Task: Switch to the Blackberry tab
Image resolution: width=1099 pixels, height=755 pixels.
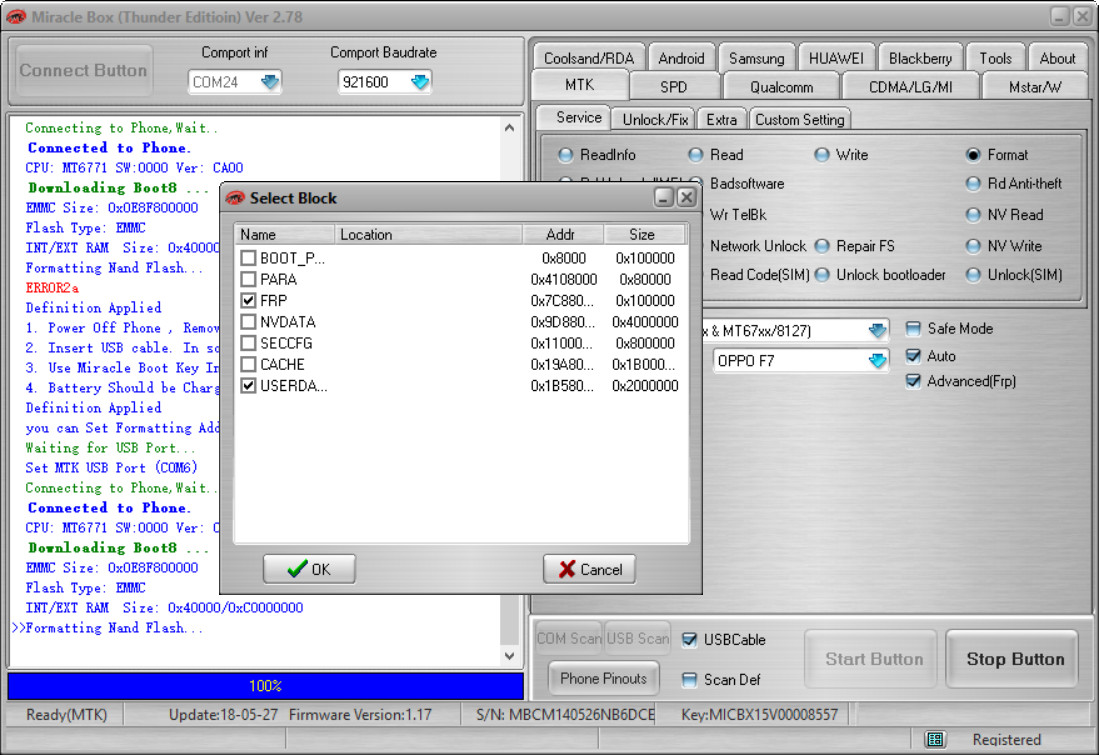Action: coord(920,58)
